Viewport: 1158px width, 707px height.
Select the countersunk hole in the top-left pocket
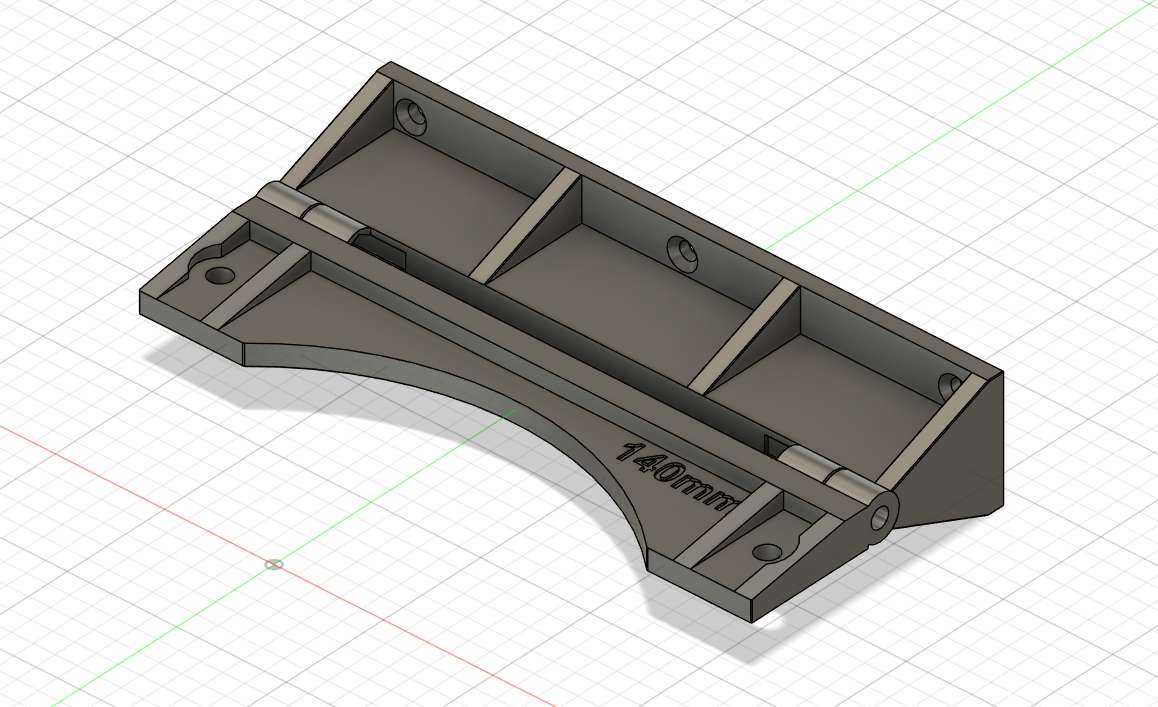tap(411, 113)
